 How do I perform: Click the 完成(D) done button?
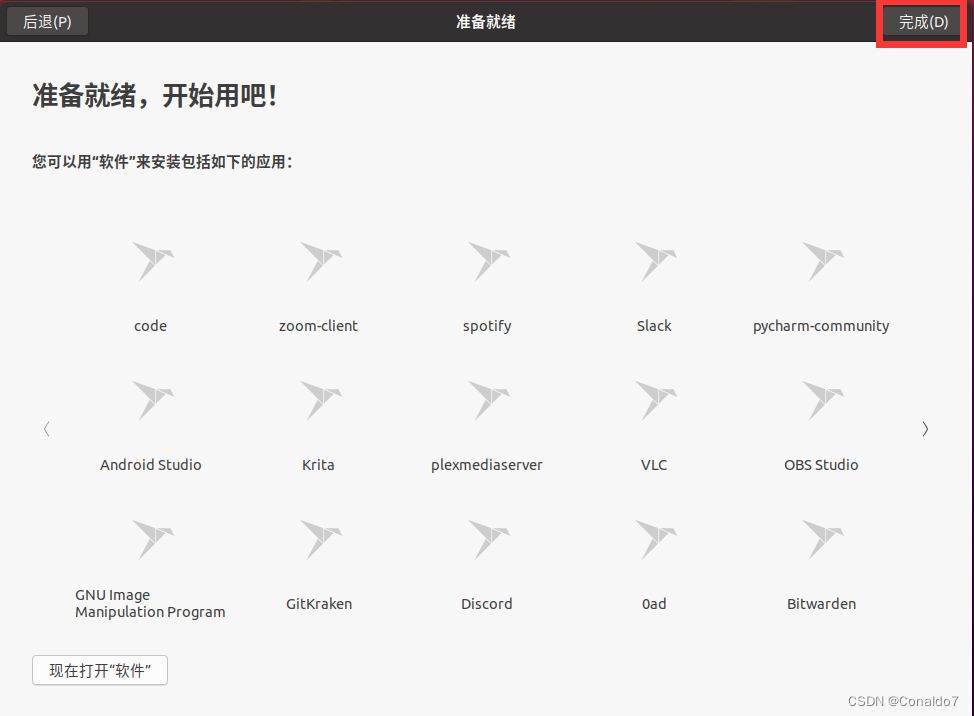pos(923,22)
